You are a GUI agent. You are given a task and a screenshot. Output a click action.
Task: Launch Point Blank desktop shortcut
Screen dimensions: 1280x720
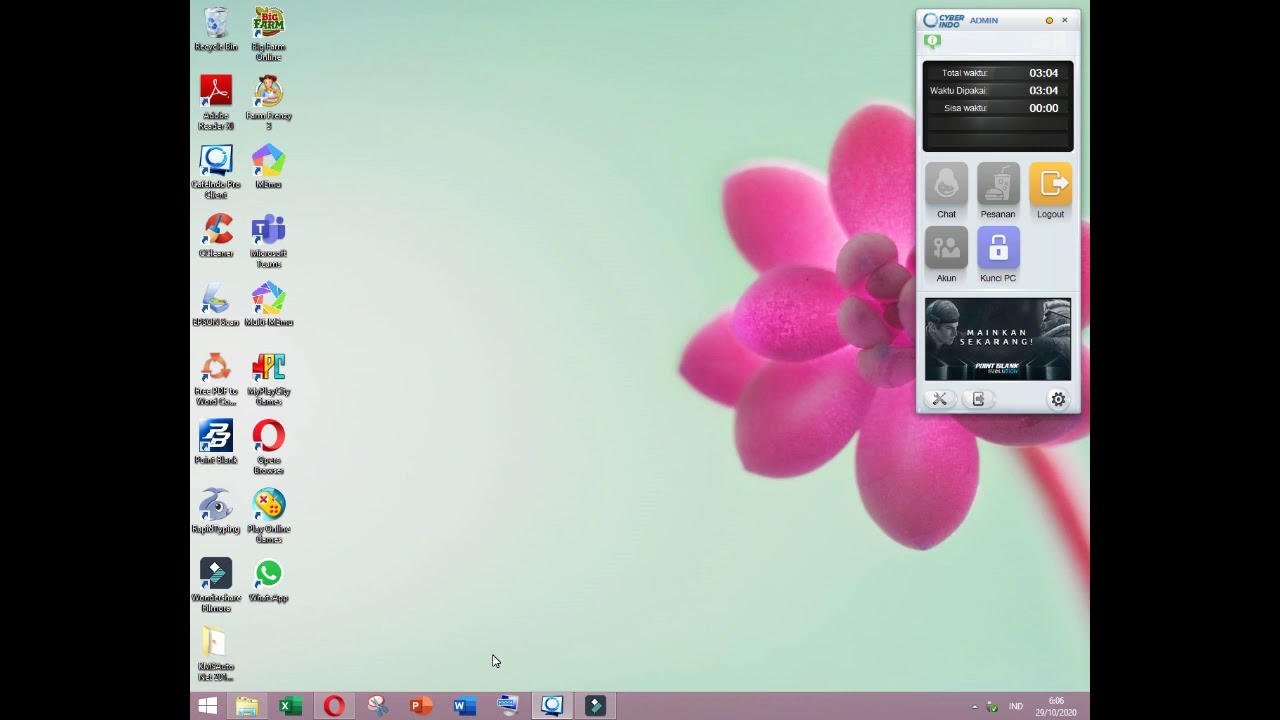(216, 442)
